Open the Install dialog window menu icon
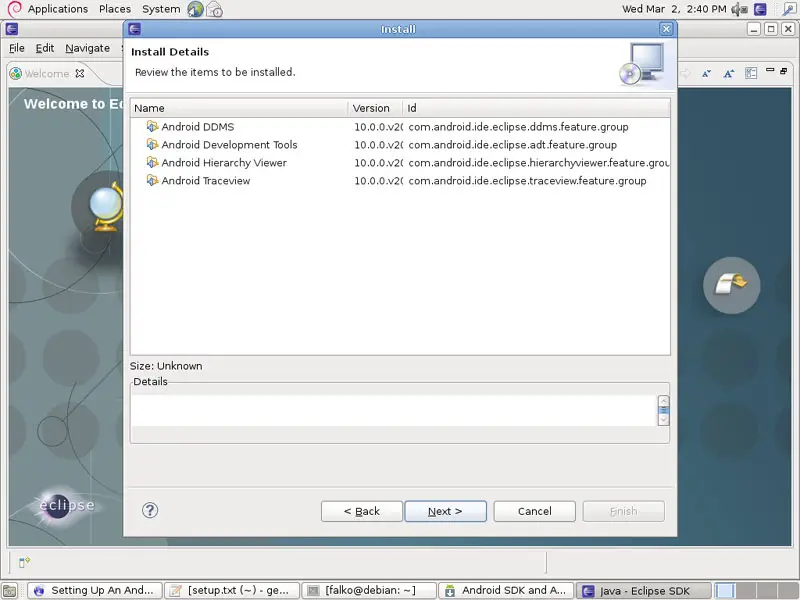Image resolution: width=800 pixels, height=600 pixels. (135, 29)
